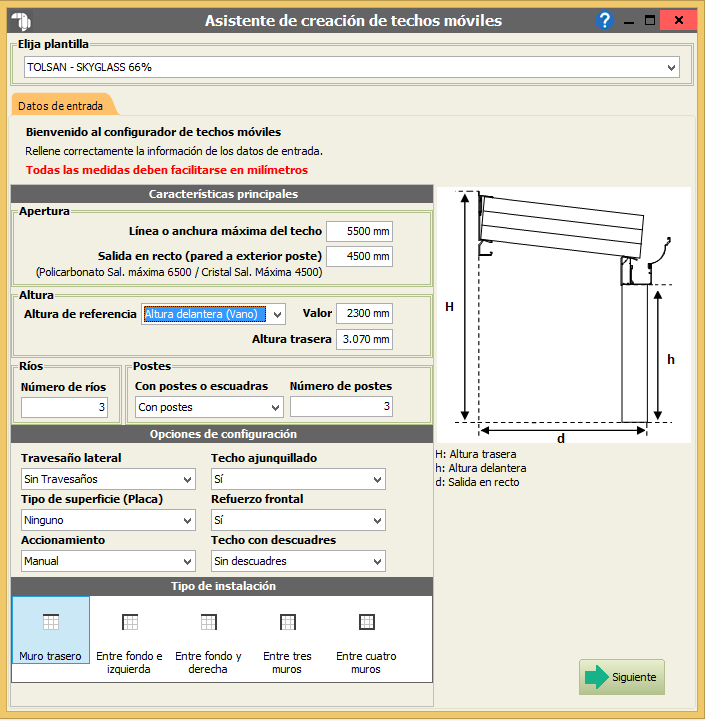The height and width of the screenshot is (721, 705).
Task: Click the Altura trasera field
Action: coord(364,339)
